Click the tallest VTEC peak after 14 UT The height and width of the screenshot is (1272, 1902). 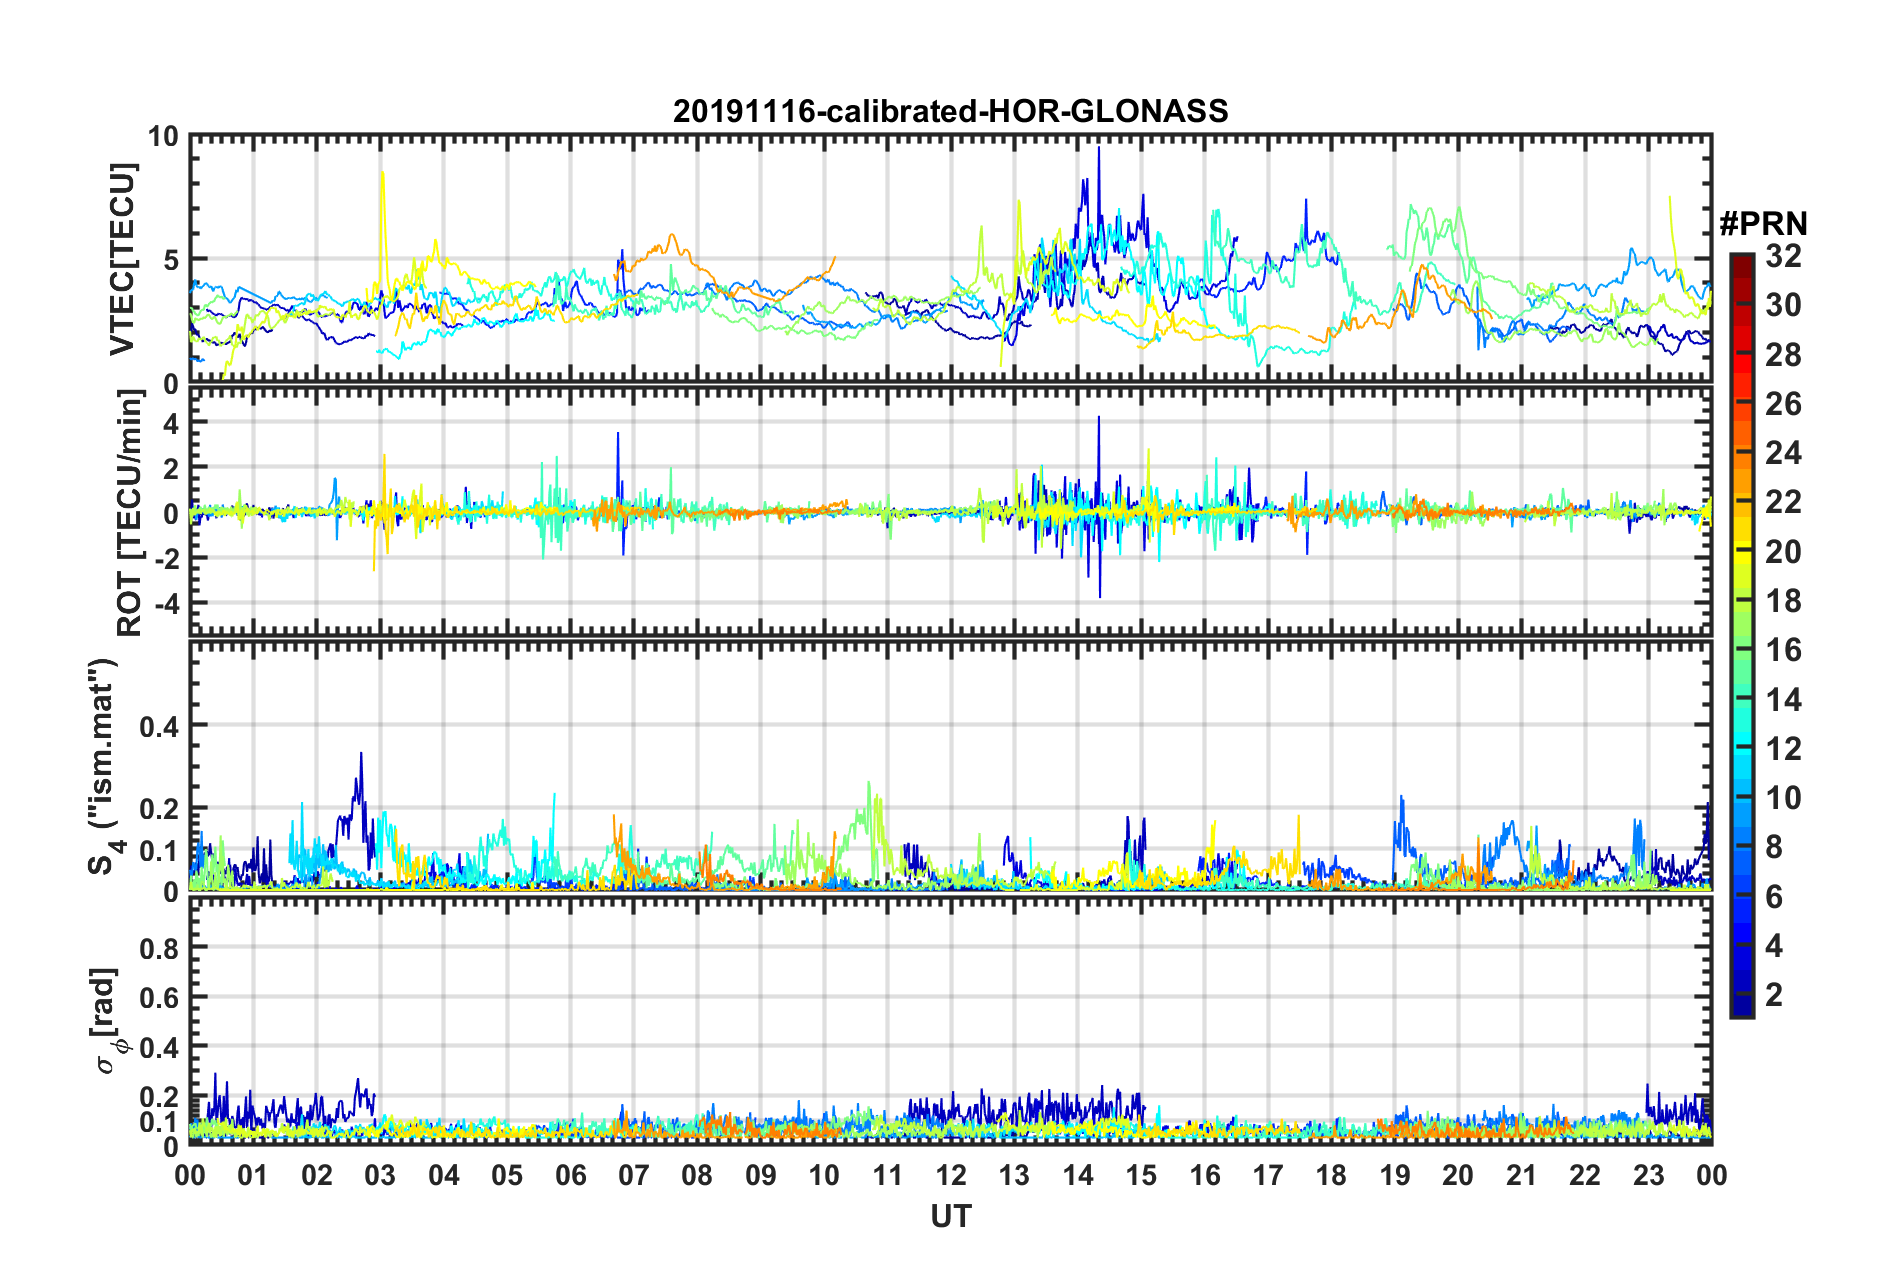click(x=1099, y=149)
